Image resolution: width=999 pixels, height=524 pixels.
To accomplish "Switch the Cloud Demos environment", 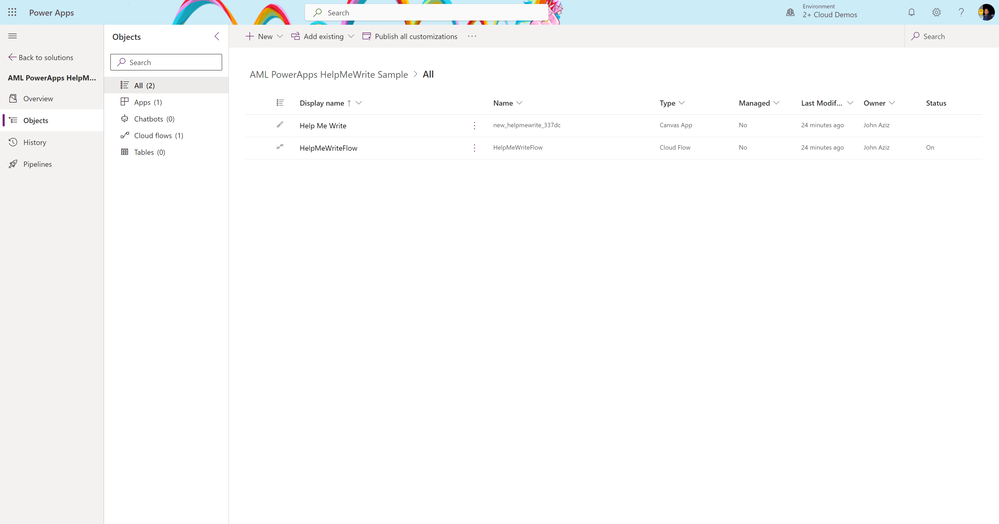I will point(822,11).
